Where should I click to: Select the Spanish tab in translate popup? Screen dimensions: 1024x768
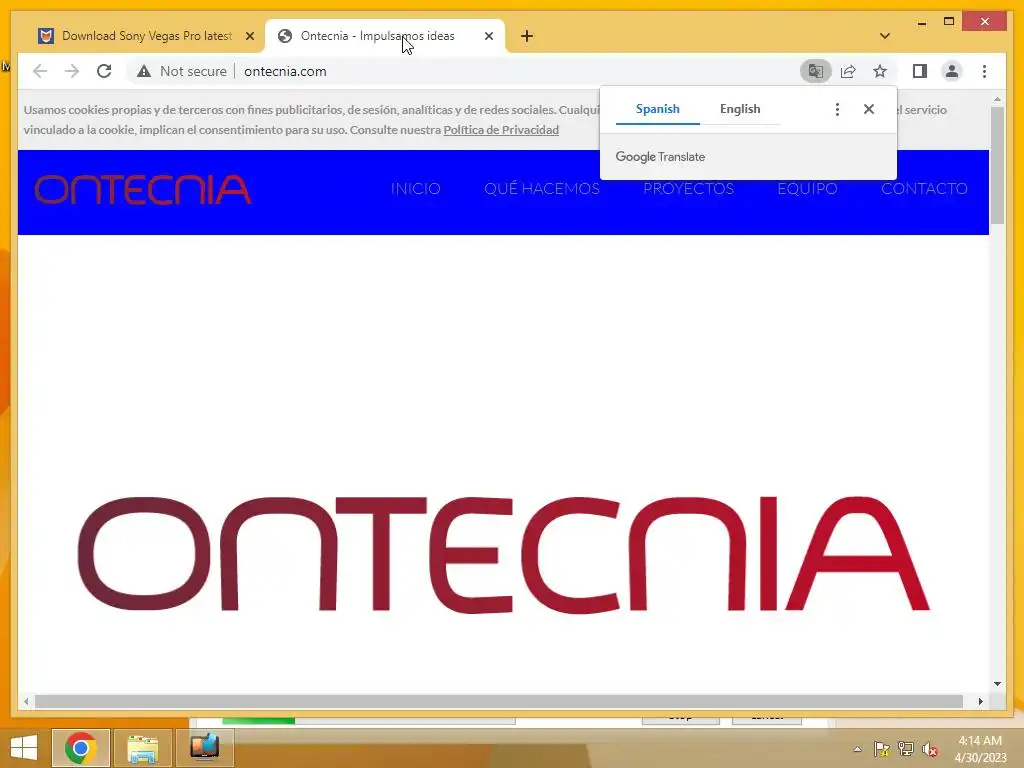658,109
